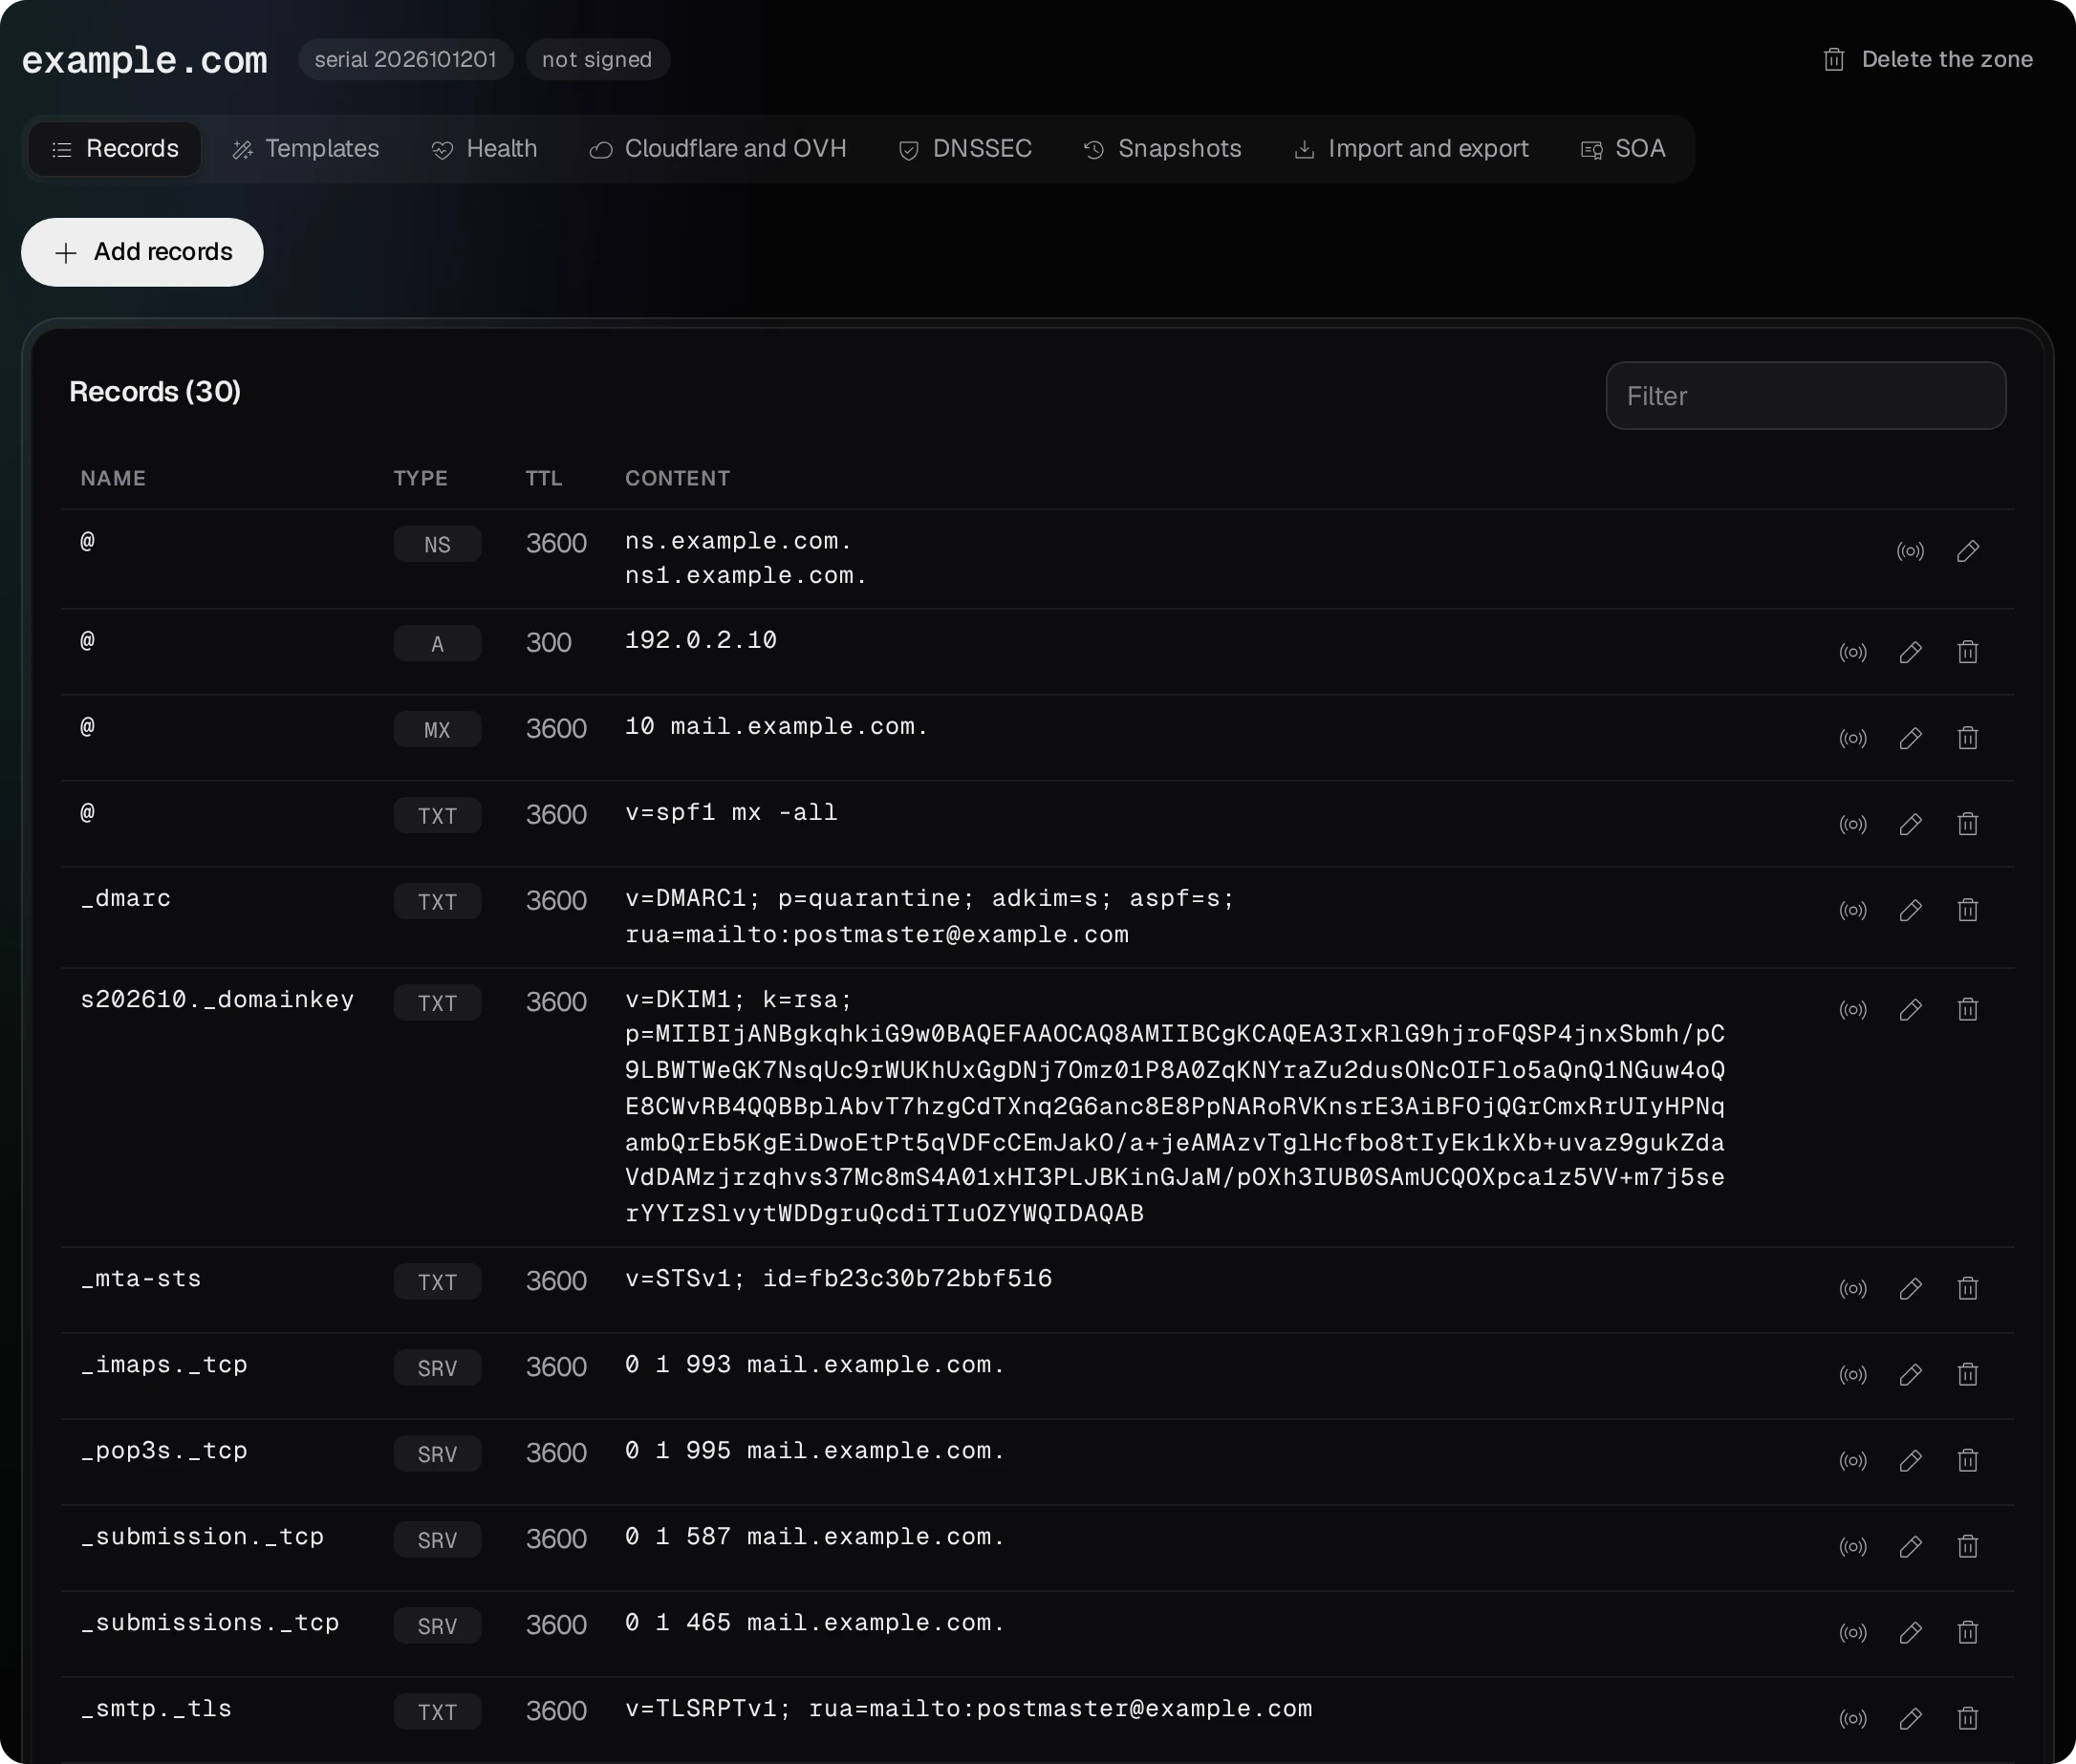Check propagation for the v=spf1 TXT record

point(1853,824)
